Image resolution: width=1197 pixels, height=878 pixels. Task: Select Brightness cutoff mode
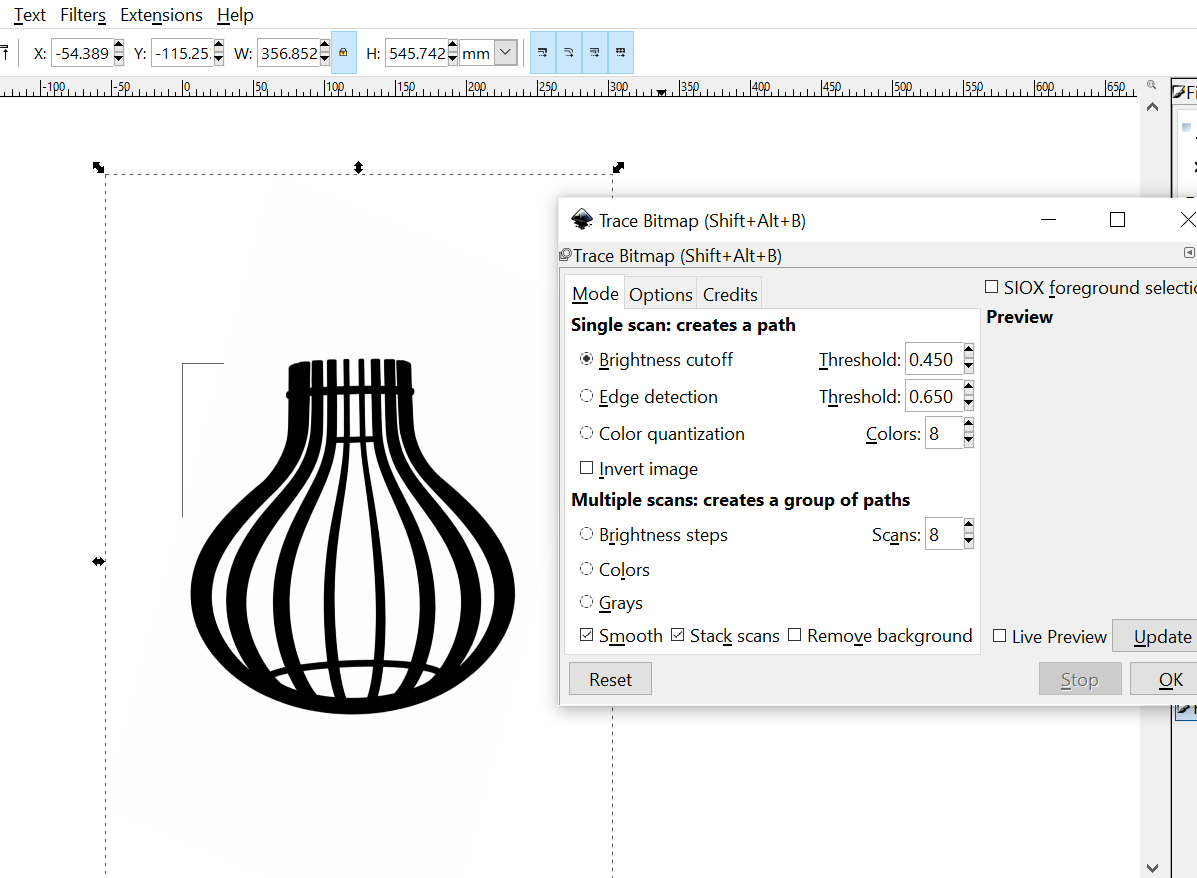click(586, 359)
